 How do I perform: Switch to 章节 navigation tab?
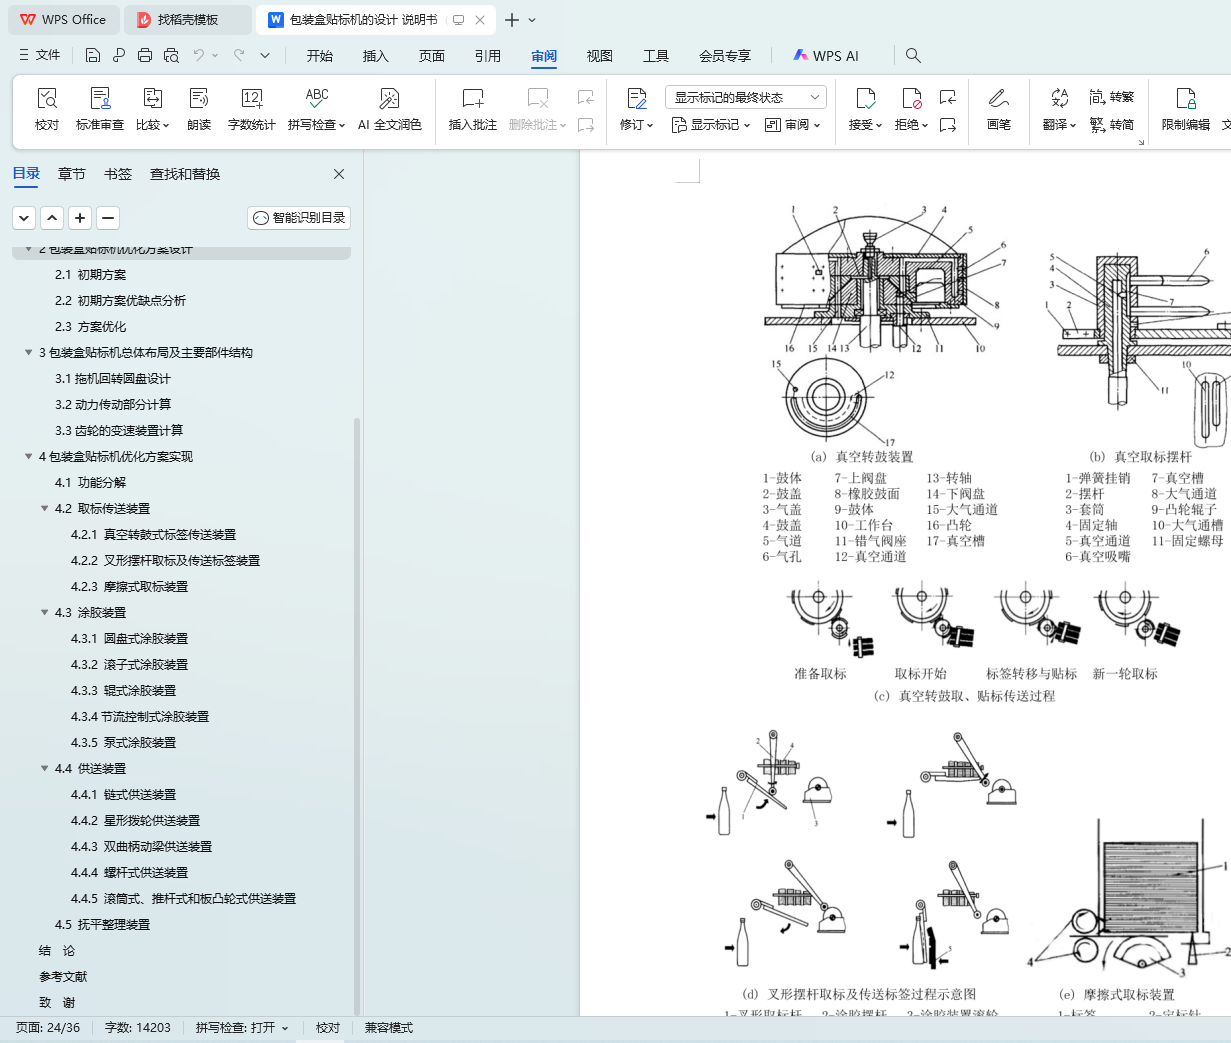pos(72,174)
